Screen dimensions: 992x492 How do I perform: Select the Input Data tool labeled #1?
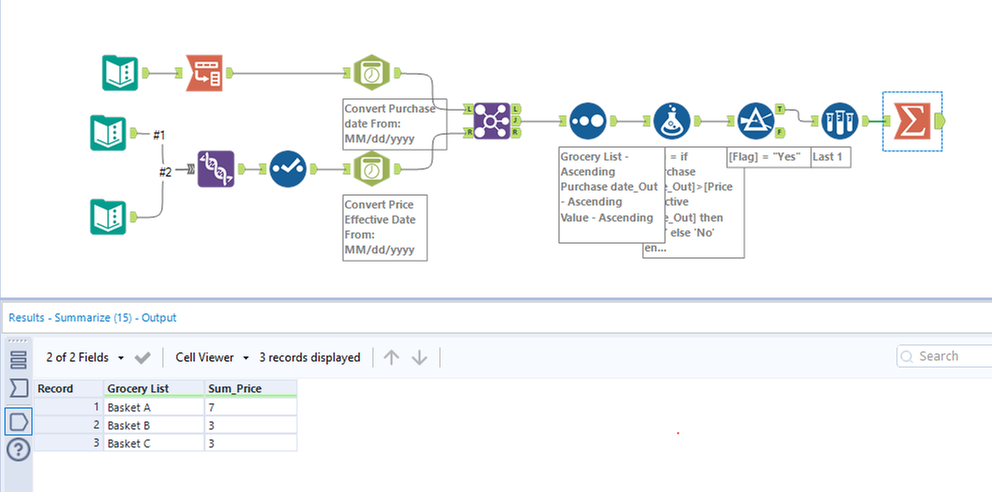point(108,133)
